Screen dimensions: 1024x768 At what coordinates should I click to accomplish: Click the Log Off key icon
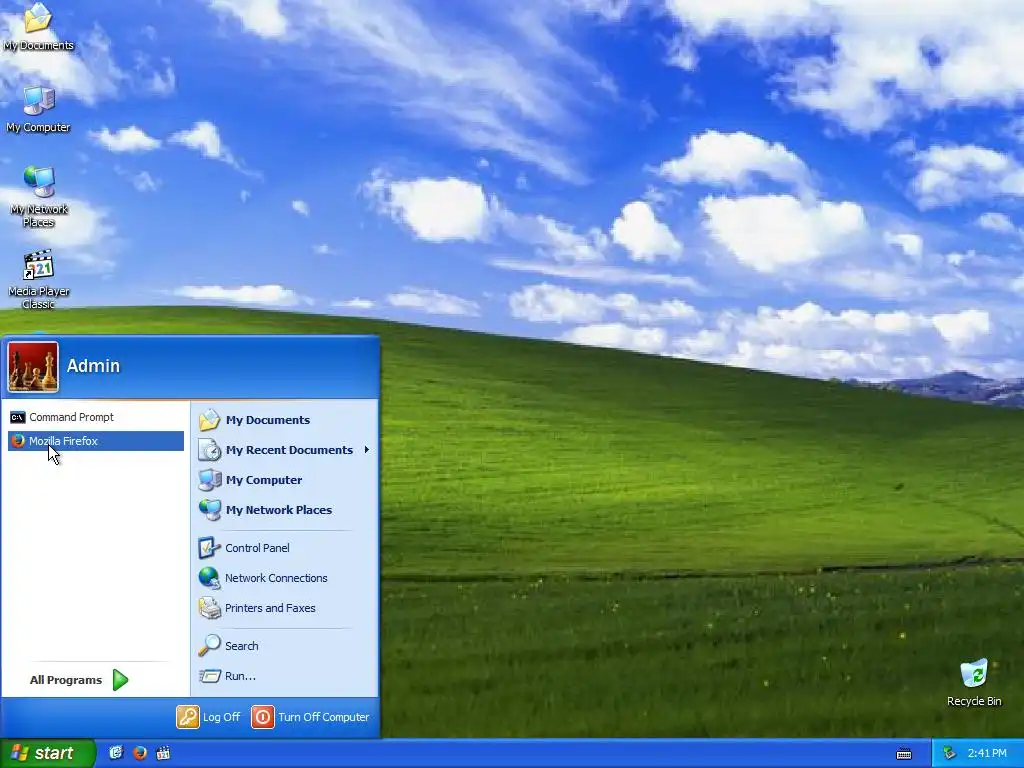187,717
